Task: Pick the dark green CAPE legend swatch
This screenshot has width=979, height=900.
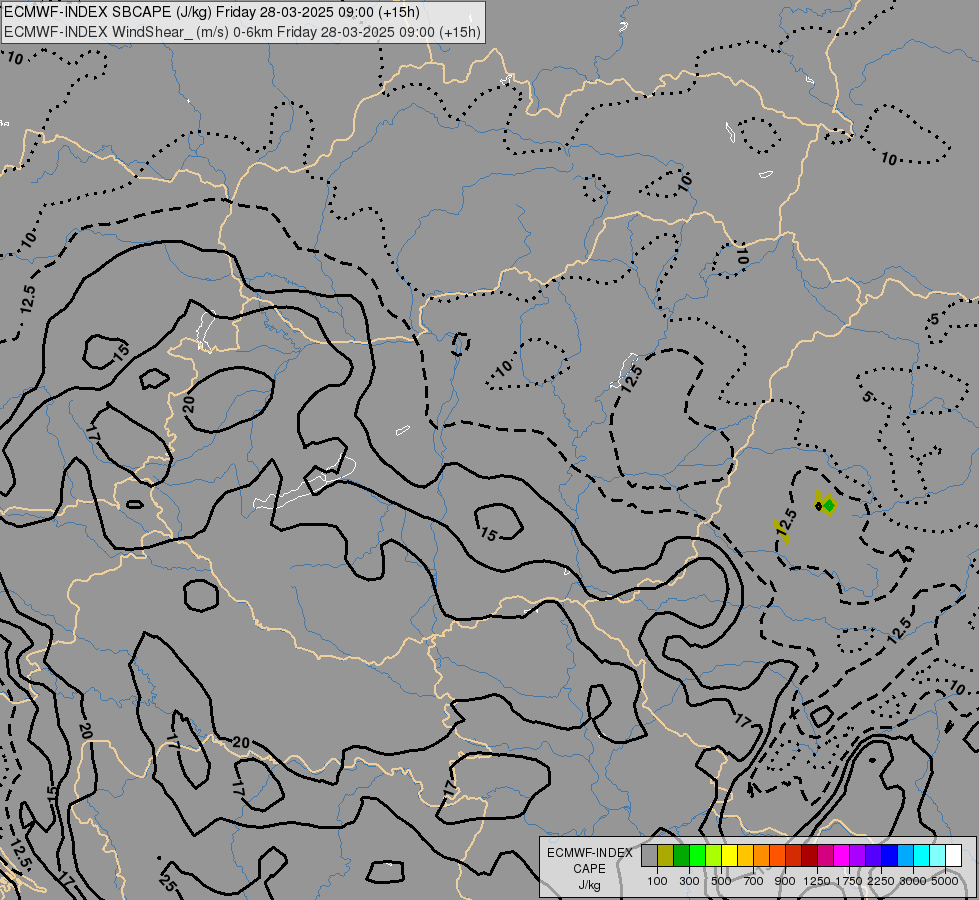Action: (682, 856)
